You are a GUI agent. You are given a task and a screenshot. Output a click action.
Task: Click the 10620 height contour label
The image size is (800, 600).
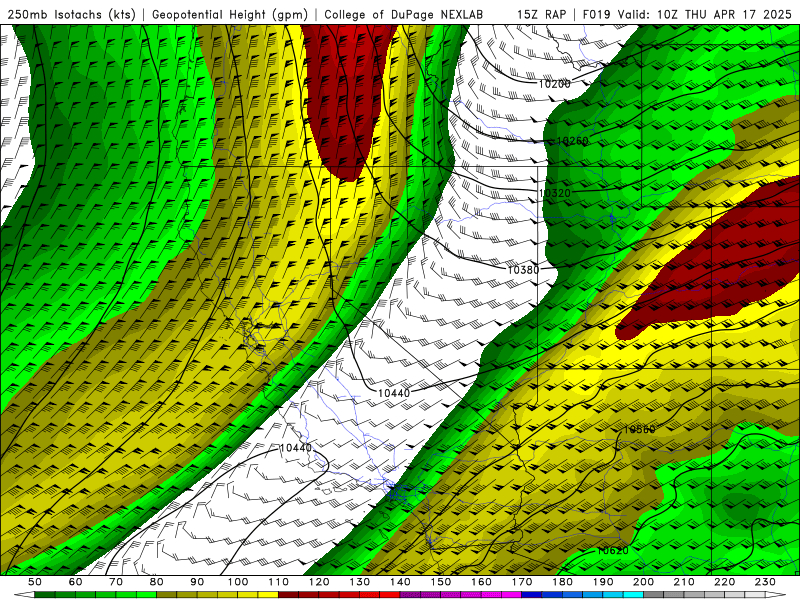coord(613,551)
